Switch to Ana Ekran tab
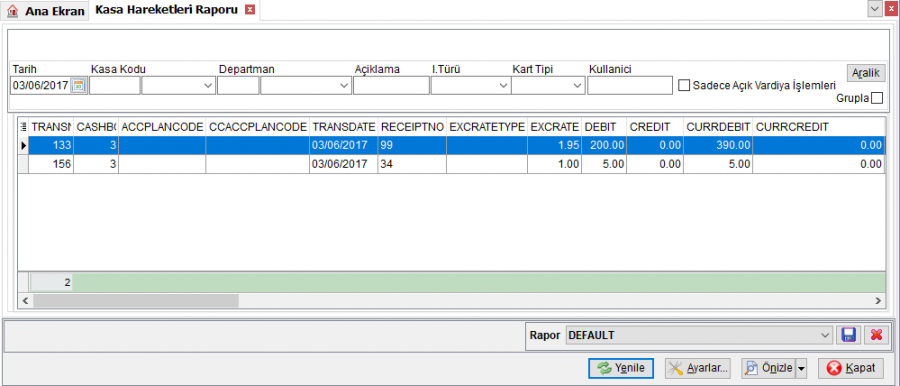Viewport: 900px width, 386px height. pos(46,11)
